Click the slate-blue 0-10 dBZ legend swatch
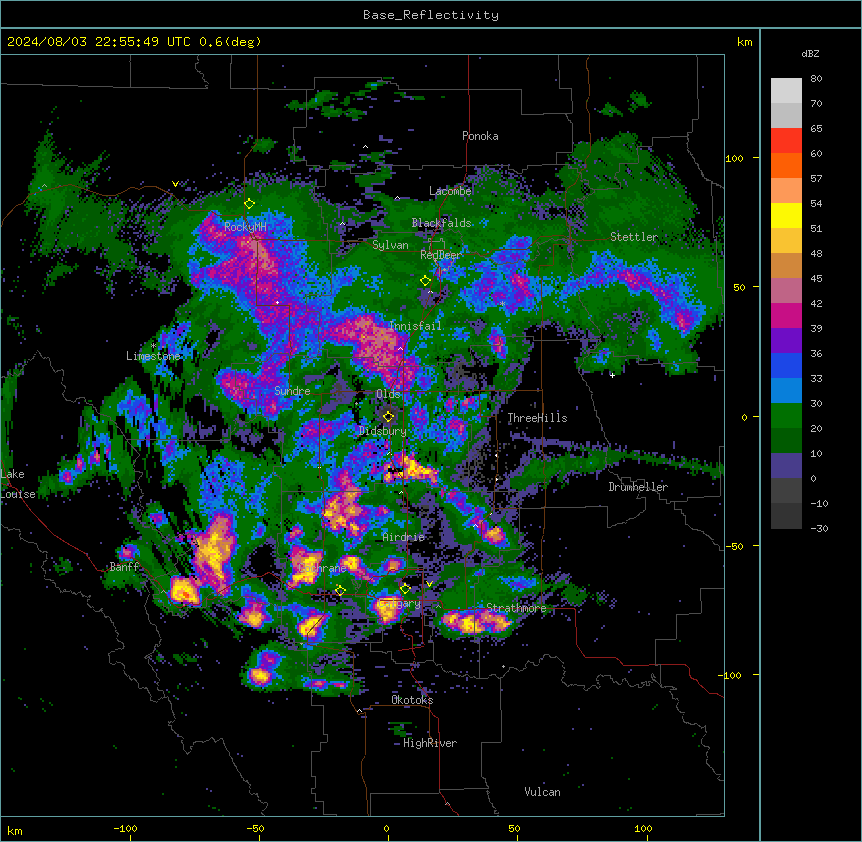Viewport: 862px width, 842px height. point(786,466)
